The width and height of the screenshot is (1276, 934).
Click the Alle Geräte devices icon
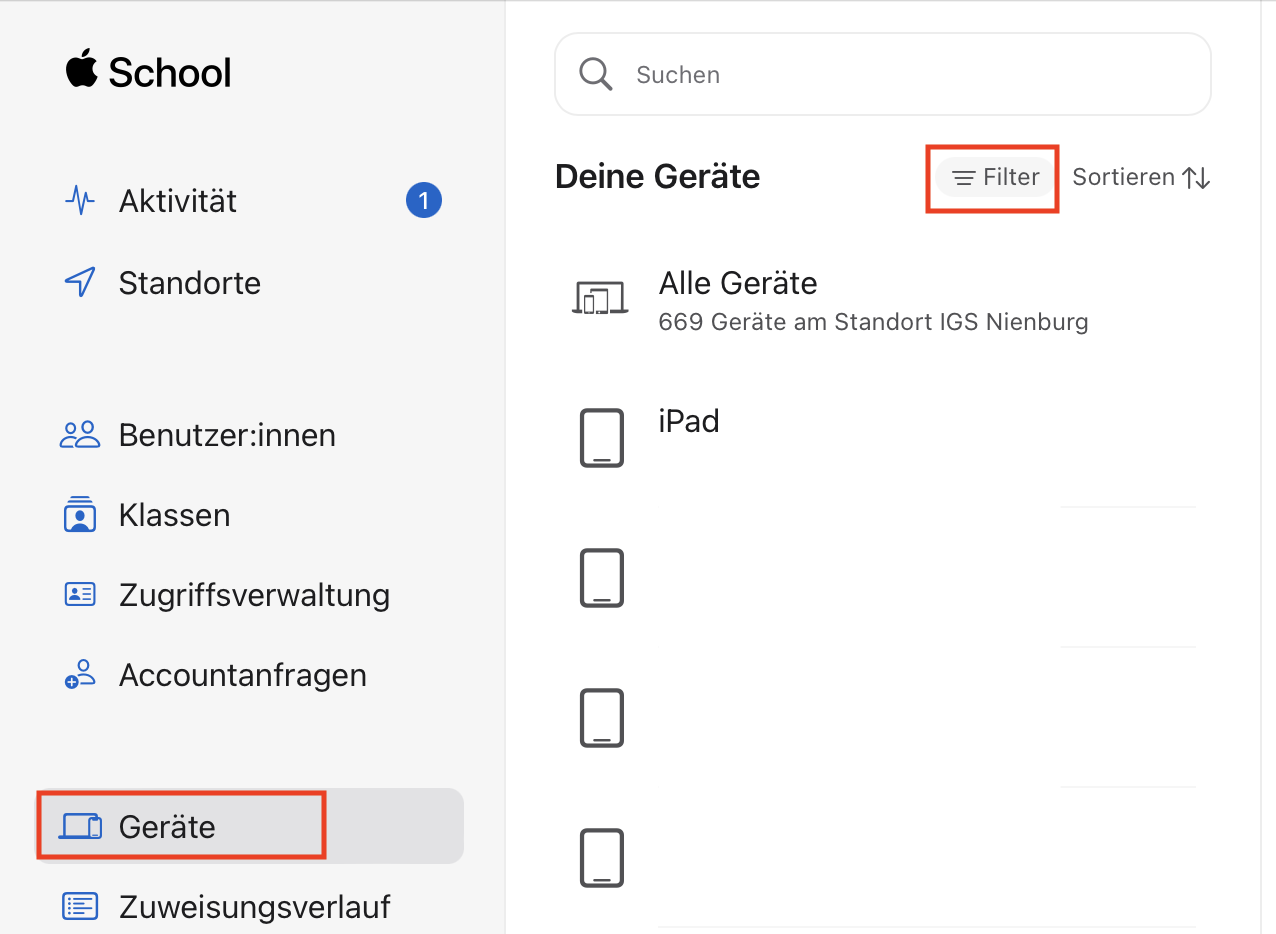tap(600, 298)
